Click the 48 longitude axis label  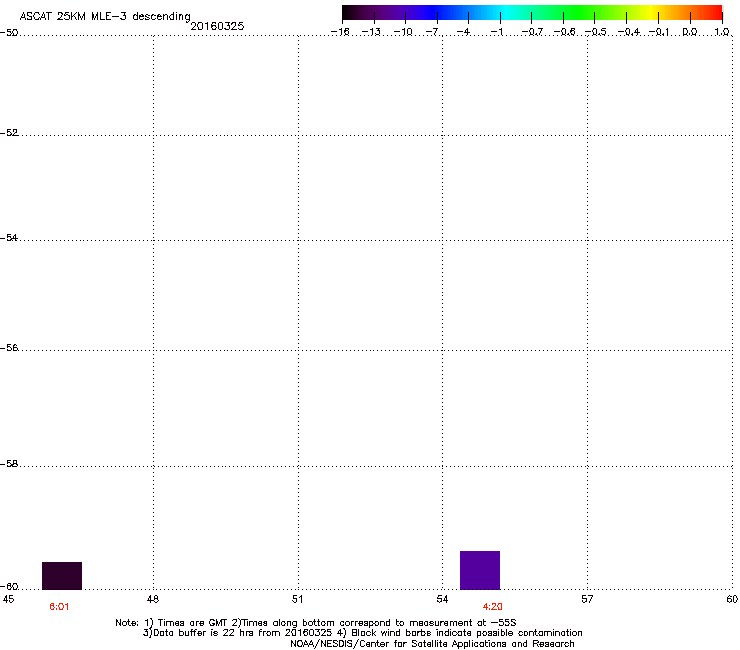tap(153, 599)
